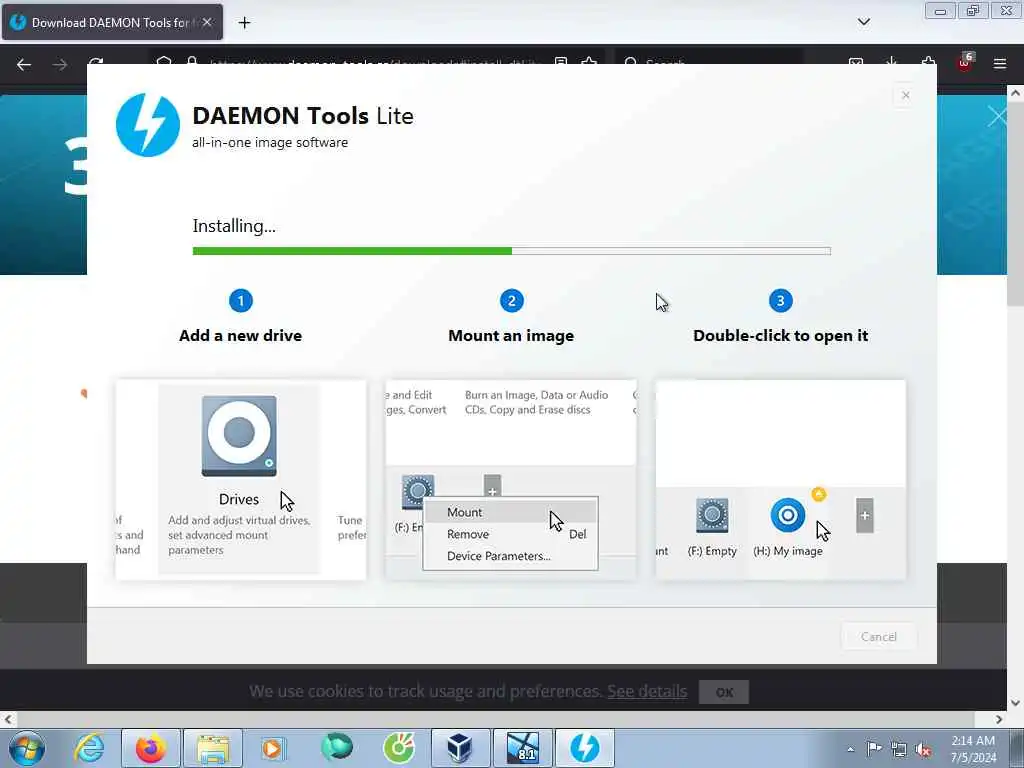The height and width of the screenshot is (768, 1024).
Task: Click the horizontal scrollbar left arrow
Action: 7,720
